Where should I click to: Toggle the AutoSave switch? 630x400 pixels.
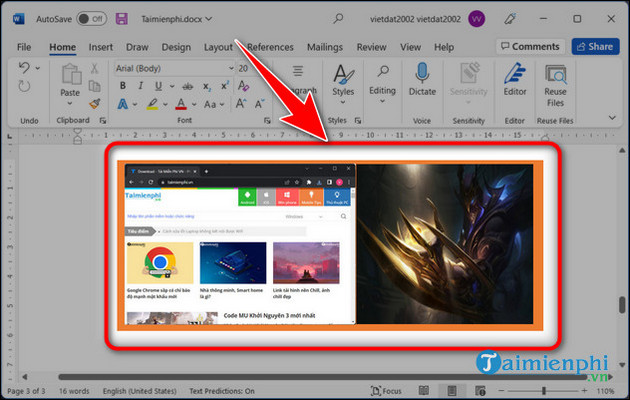coord(92,19)
